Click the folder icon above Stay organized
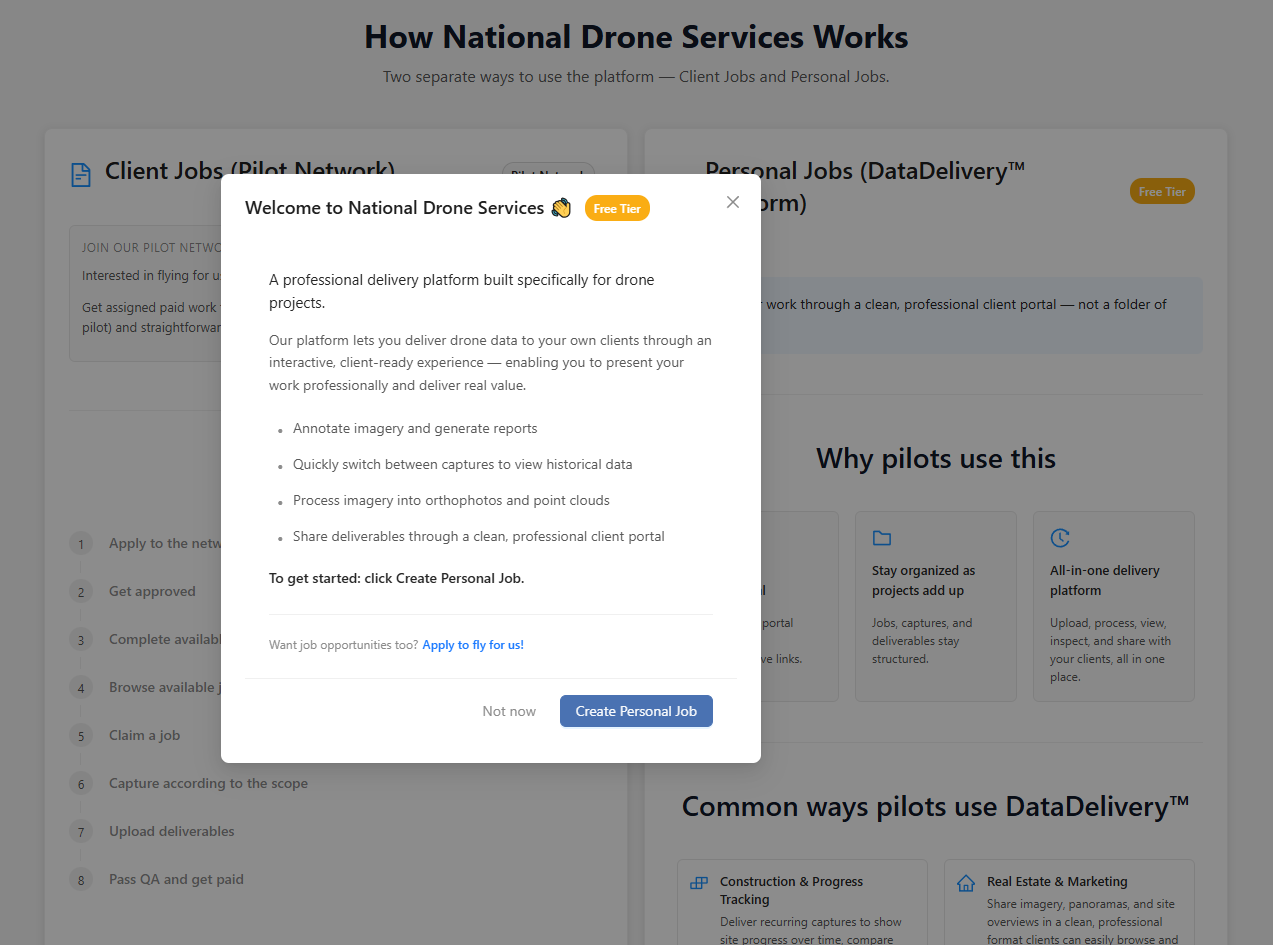 pos(882,539)
